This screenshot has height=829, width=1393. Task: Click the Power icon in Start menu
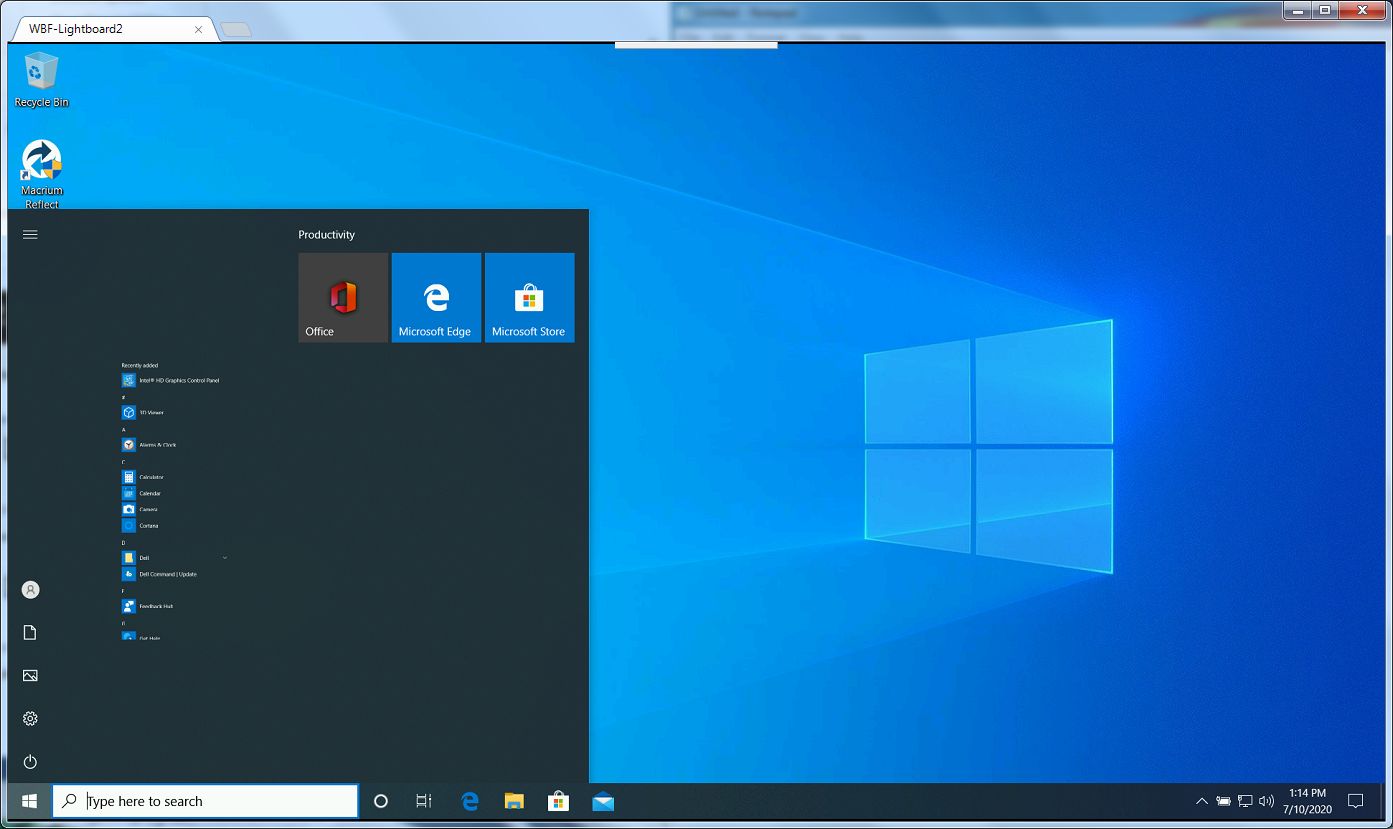coord(30,762)
